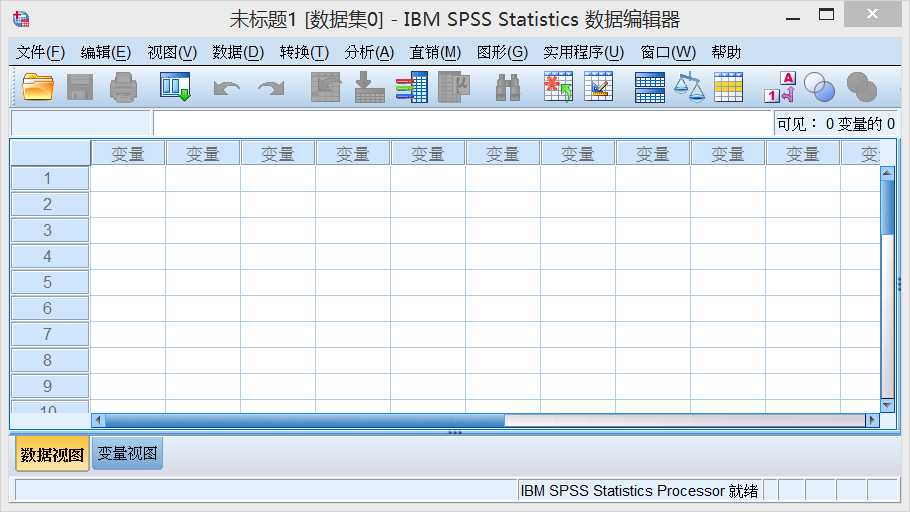Close the SPSS data editor window

(872, 14)
